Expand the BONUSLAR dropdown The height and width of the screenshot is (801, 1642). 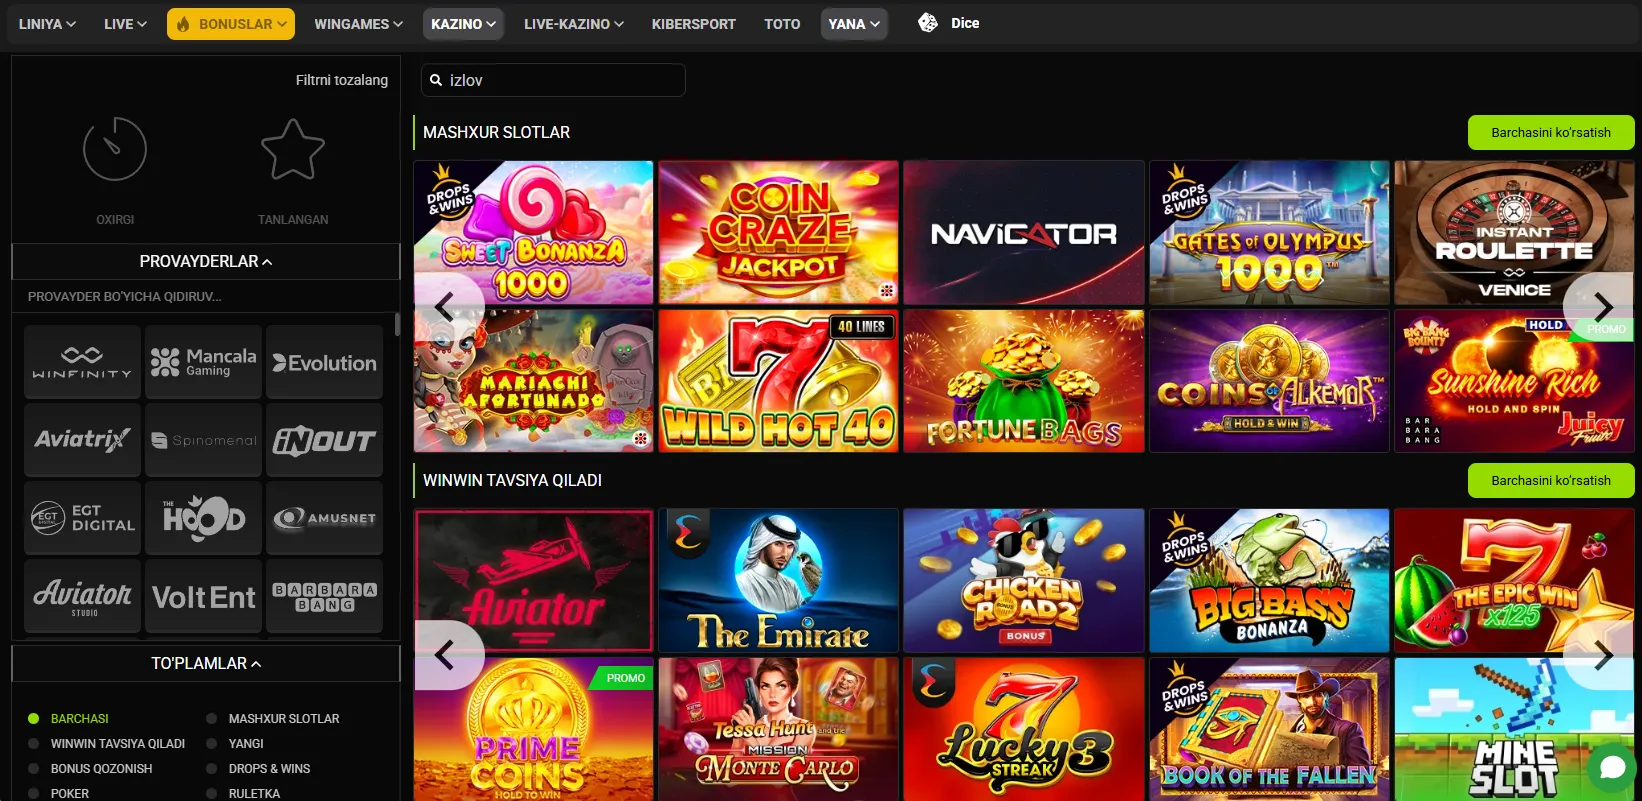point(231,24)
